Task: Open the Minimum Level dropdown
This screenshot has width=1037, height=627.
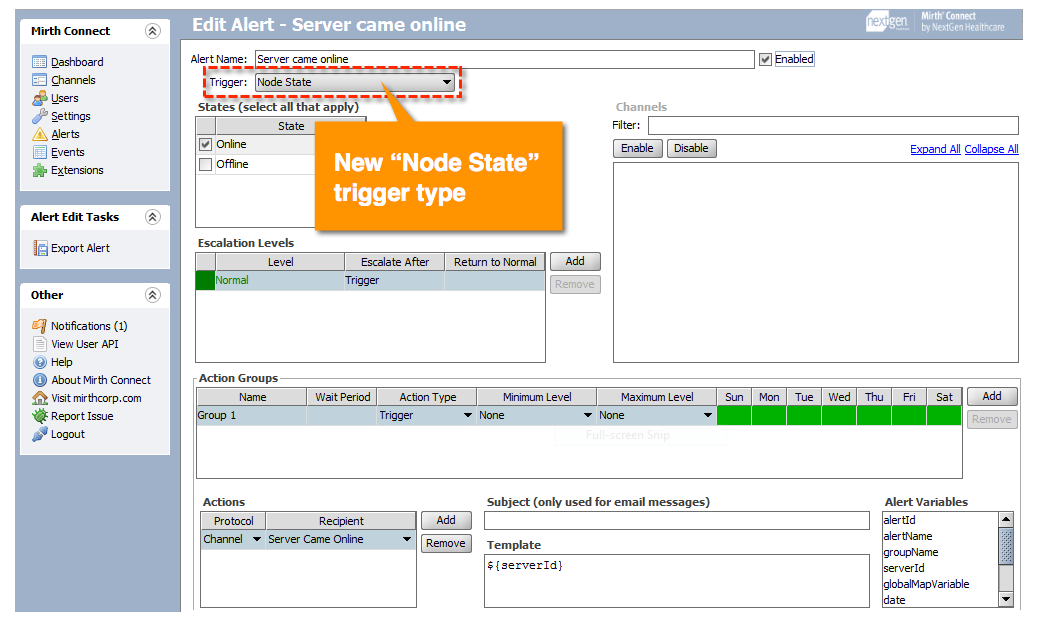Action: pyautogui.click(x=536, y=415)
